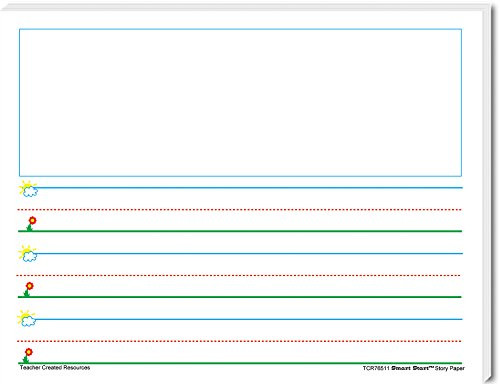Click the red flower icon on the first green baseline
This screenshot has height=384, width=500.
pyautogui.click(x=31, y=223)
